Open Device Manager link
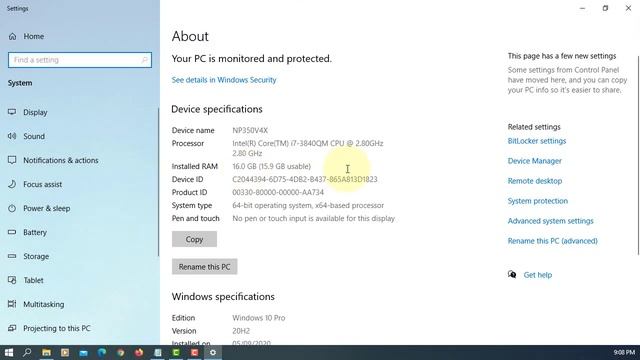This screenshot has width=640, height=360. (534, 161)
